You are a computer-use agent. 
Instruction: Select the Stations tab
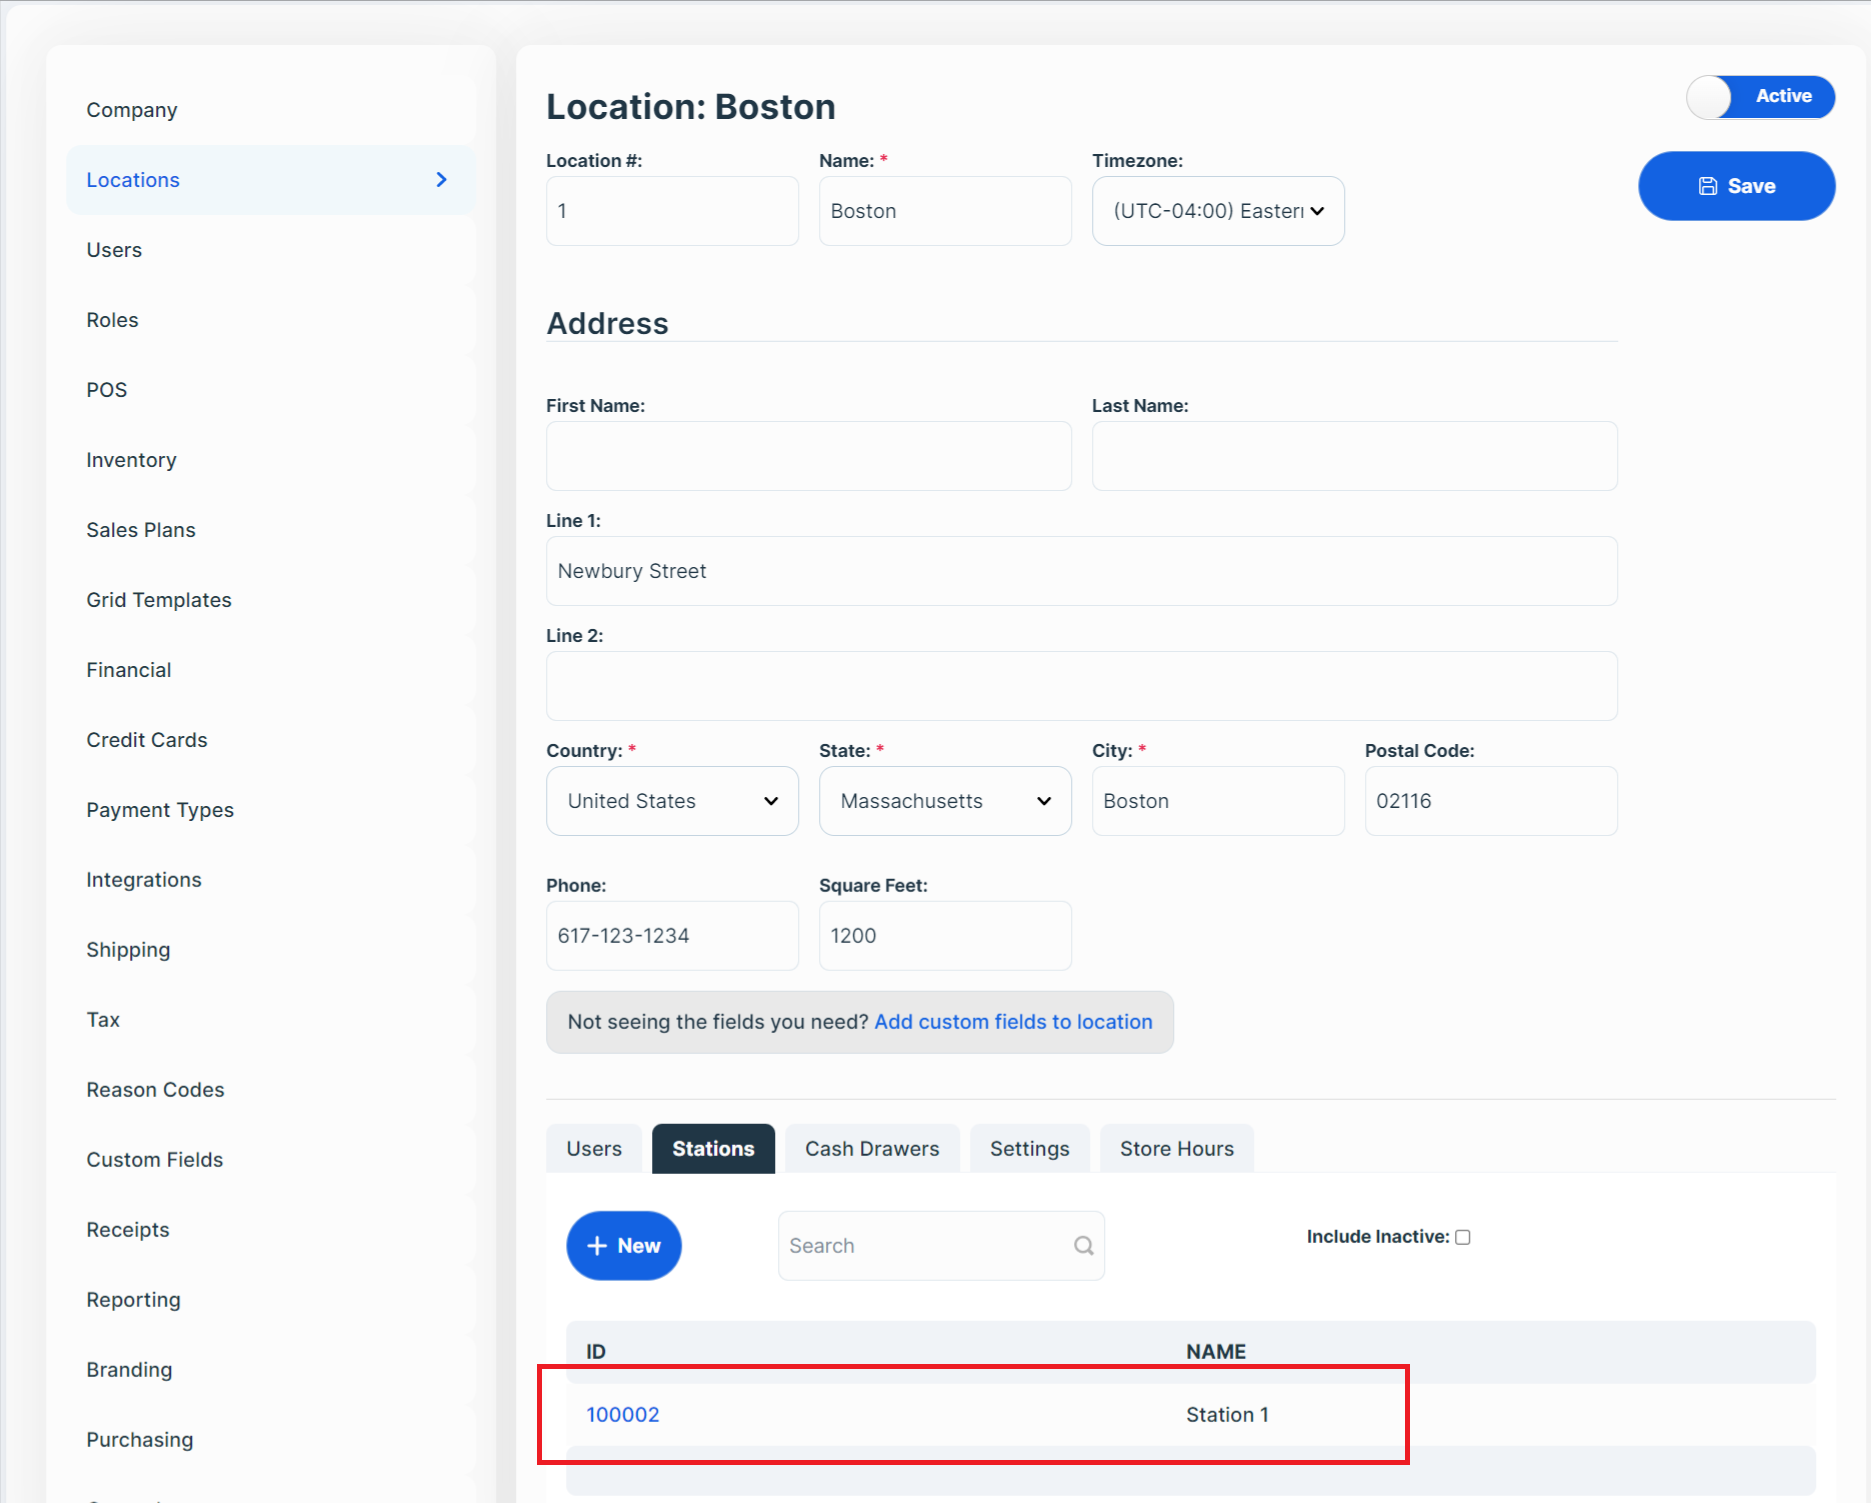(713, 1149)
